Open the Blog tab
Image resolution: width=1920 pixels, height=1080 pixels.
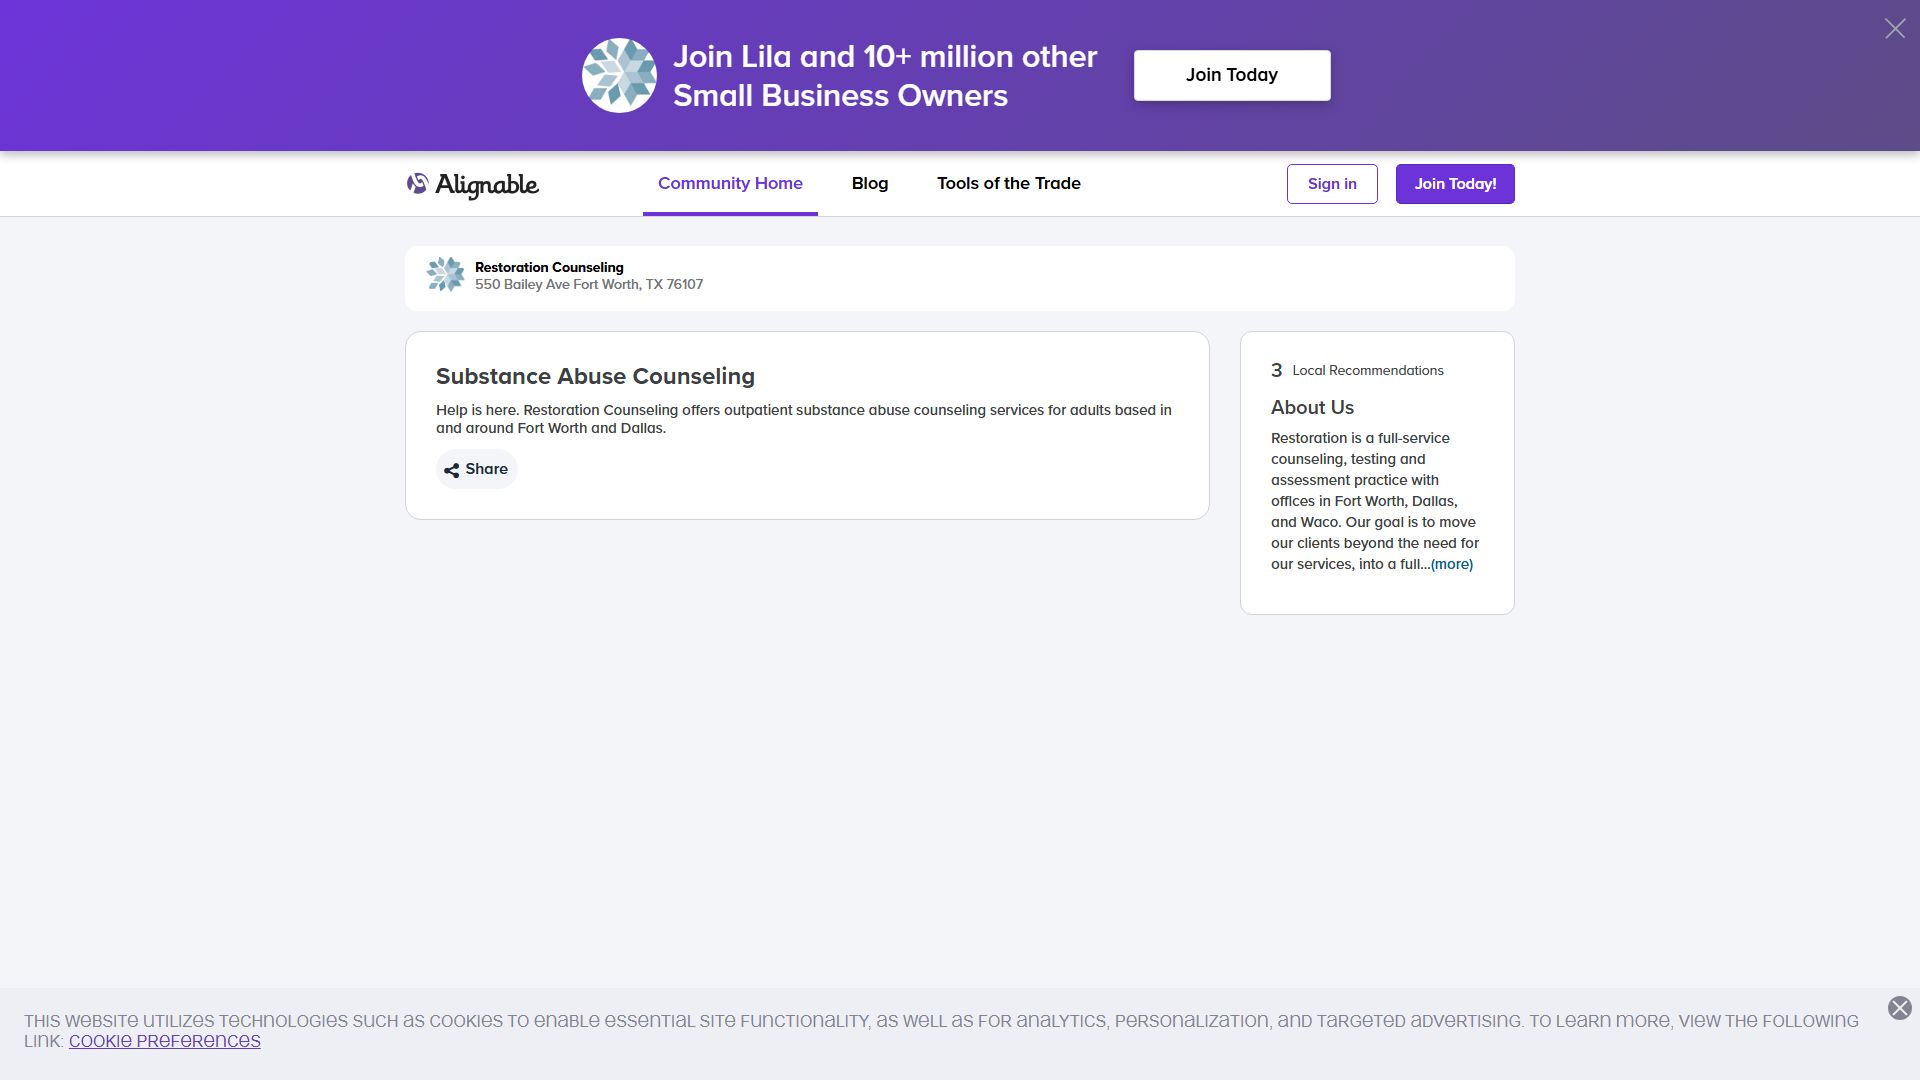pos(869,184)
